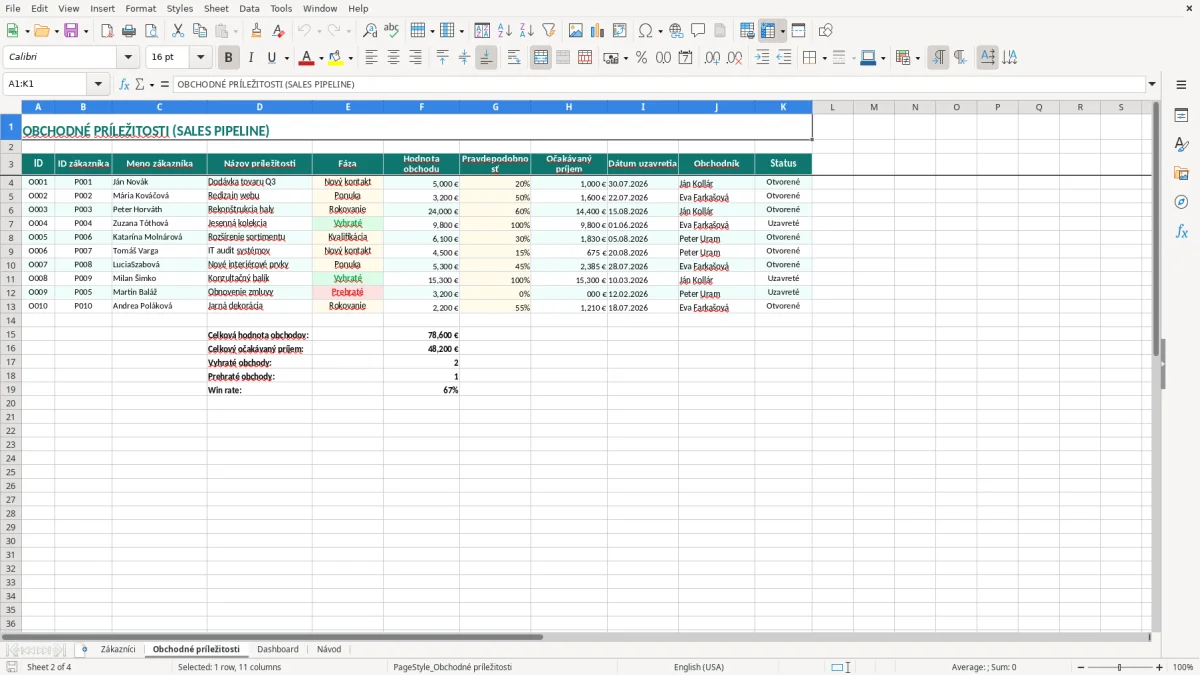
Task: Open the Font Size dropdown list
Action: tap(201, 58)
